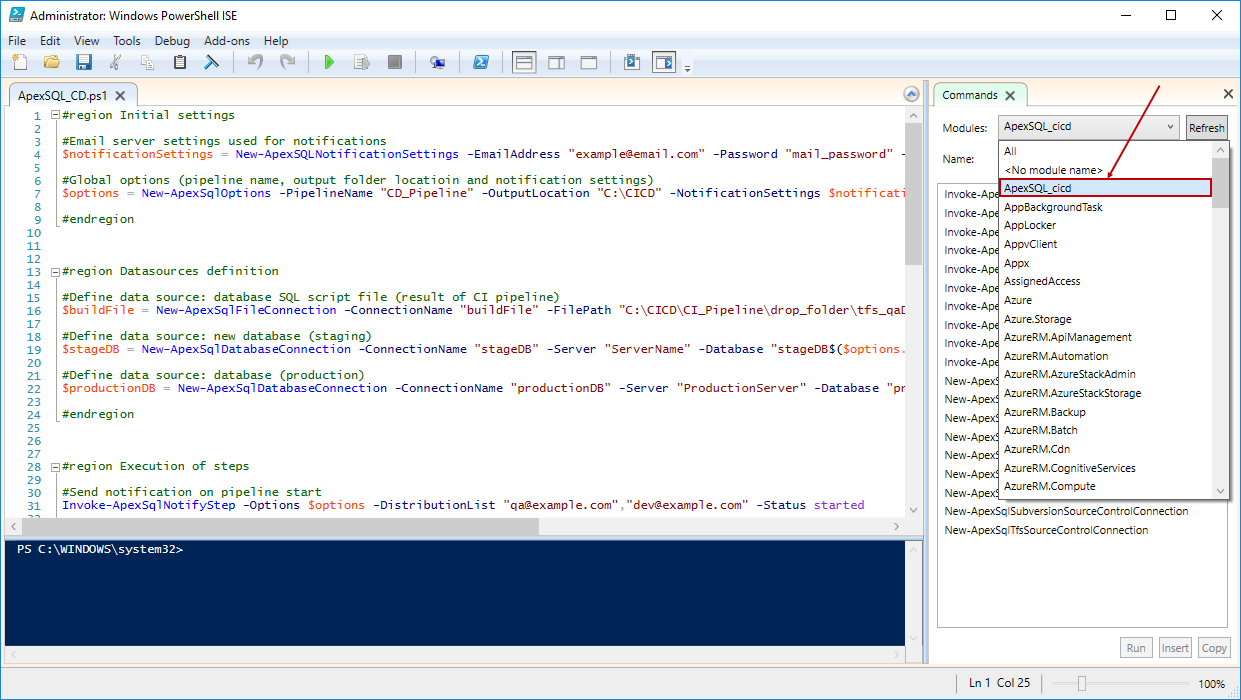Close the ApexSQL_CD.ps1 script tab

(120, 96)
